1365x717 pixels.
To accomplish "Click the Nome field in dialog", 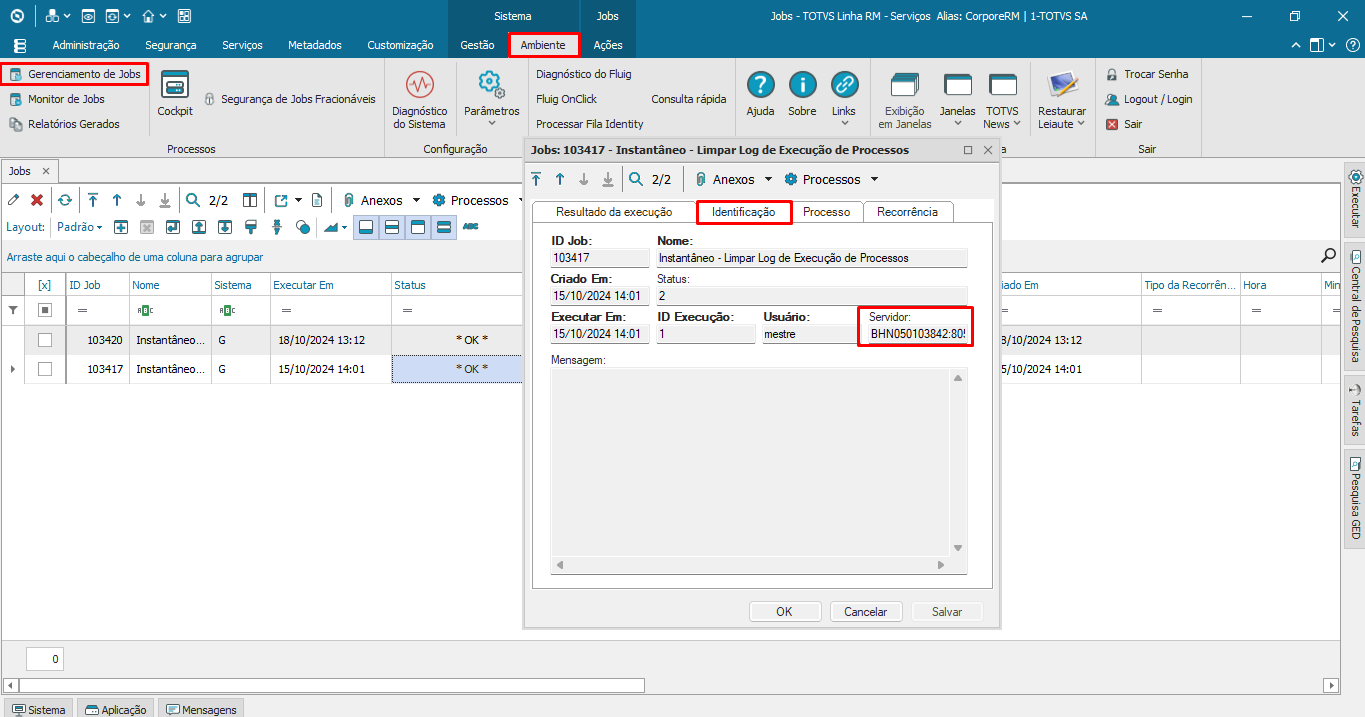I will [x=812, y=258].
